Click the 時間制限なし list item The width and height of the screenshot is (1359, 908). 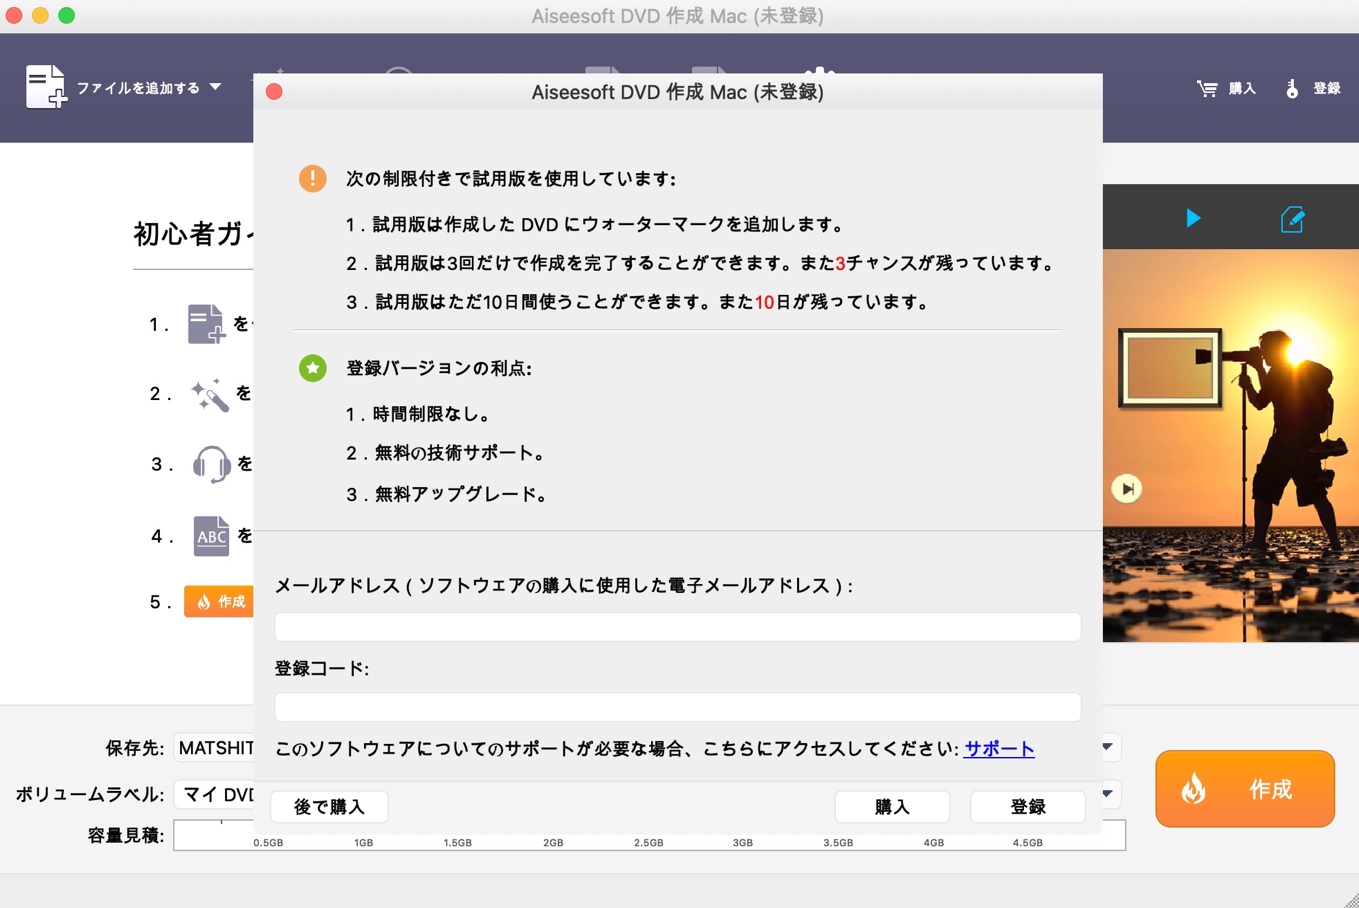418,414
